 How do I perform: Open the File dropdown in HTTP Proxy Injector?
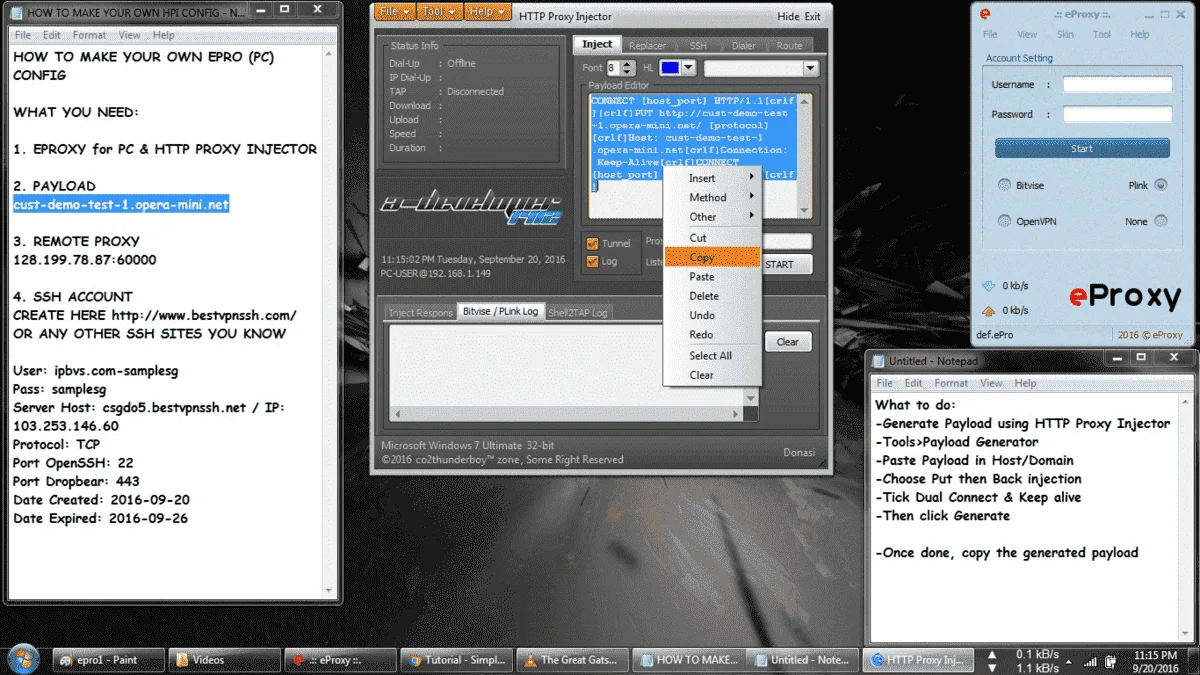coord(395,13)
